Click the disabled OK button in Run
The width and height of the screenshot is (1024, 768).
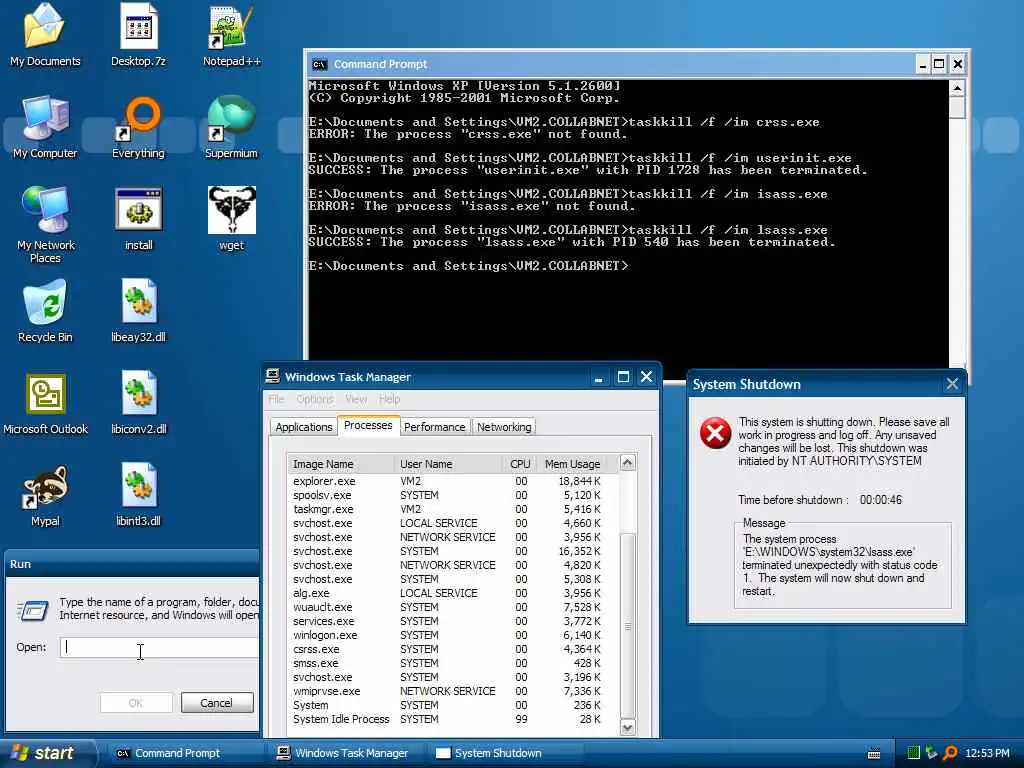pos(136,703)
